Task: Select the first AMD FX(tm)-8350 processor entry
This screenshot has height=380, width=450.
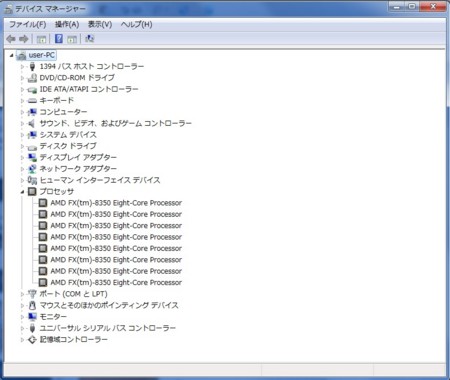Action: (x=116, y=203)
